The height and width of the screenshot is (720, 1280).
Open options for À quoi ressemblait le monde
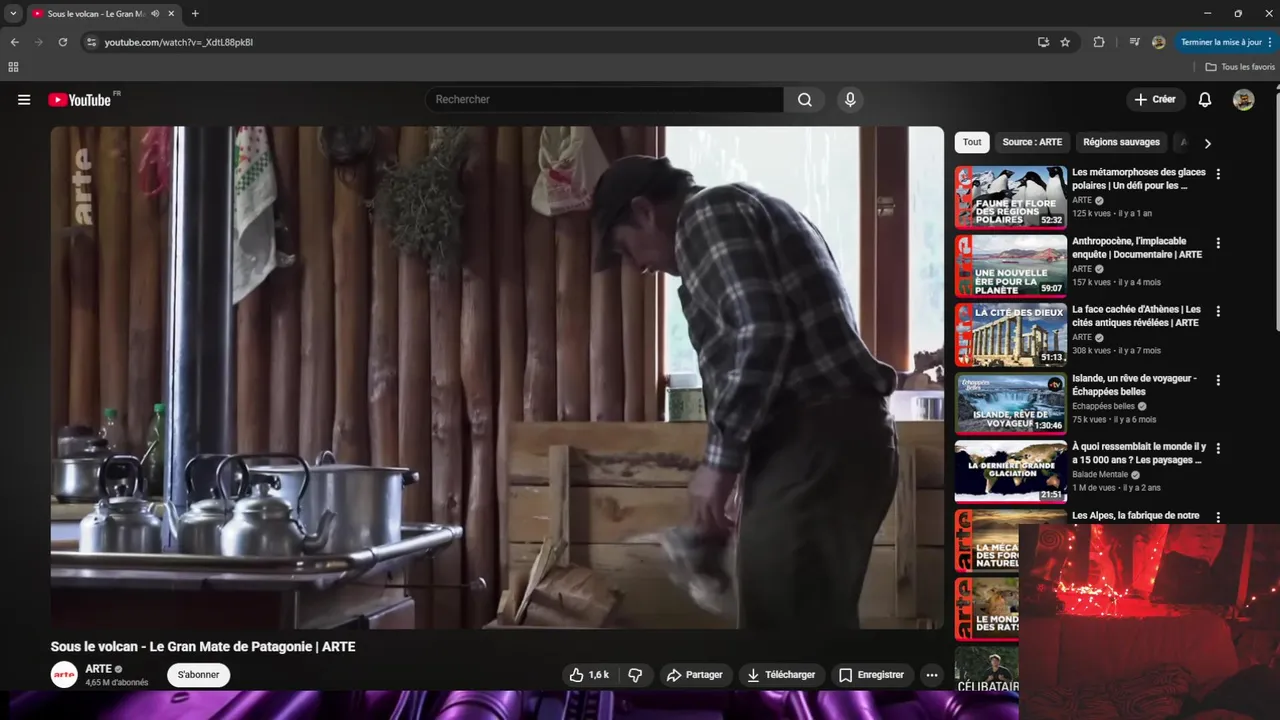[1217, 449]
